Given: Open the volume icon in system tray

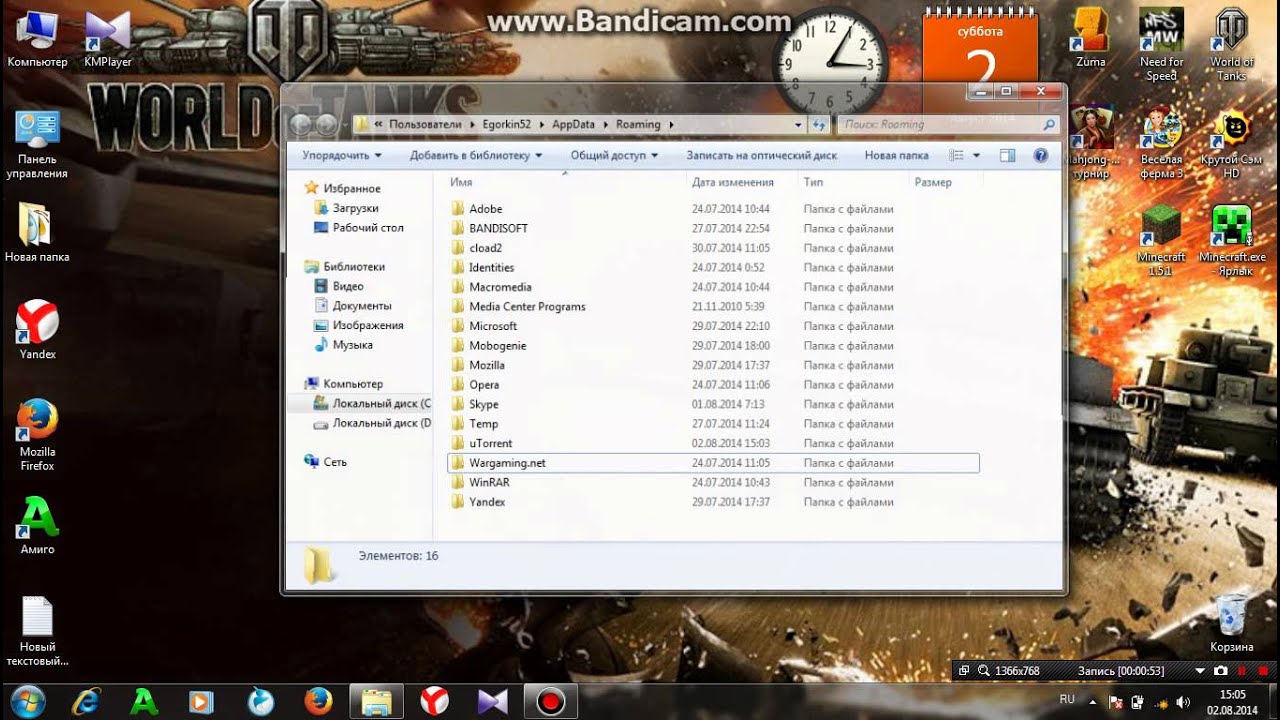Looking at the screenshot, I should [x=1184, y=701].
